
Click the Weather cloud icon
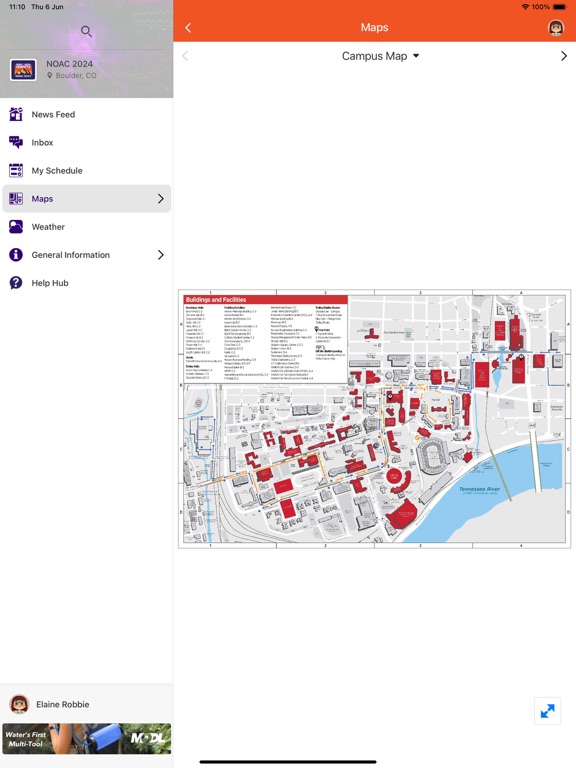click(16, 227)
